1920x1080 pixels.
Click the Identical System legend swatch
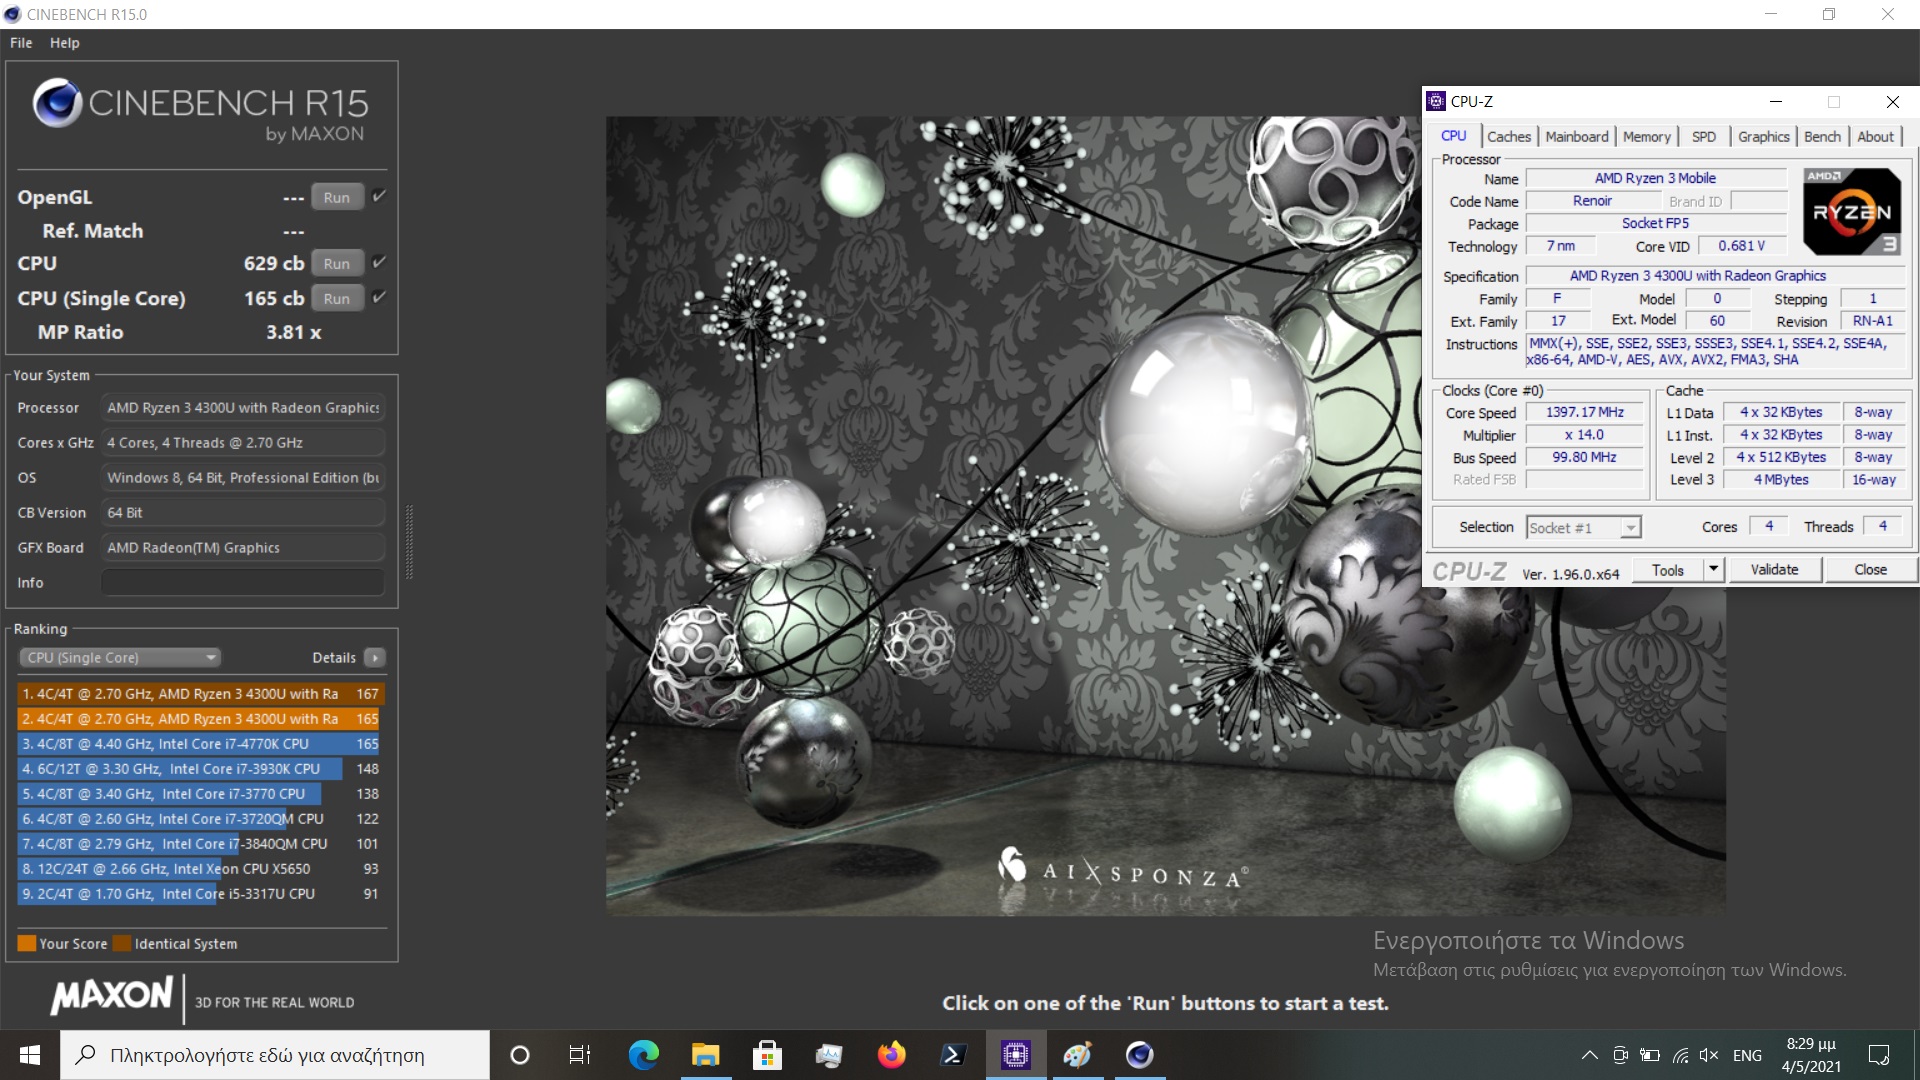122,943
